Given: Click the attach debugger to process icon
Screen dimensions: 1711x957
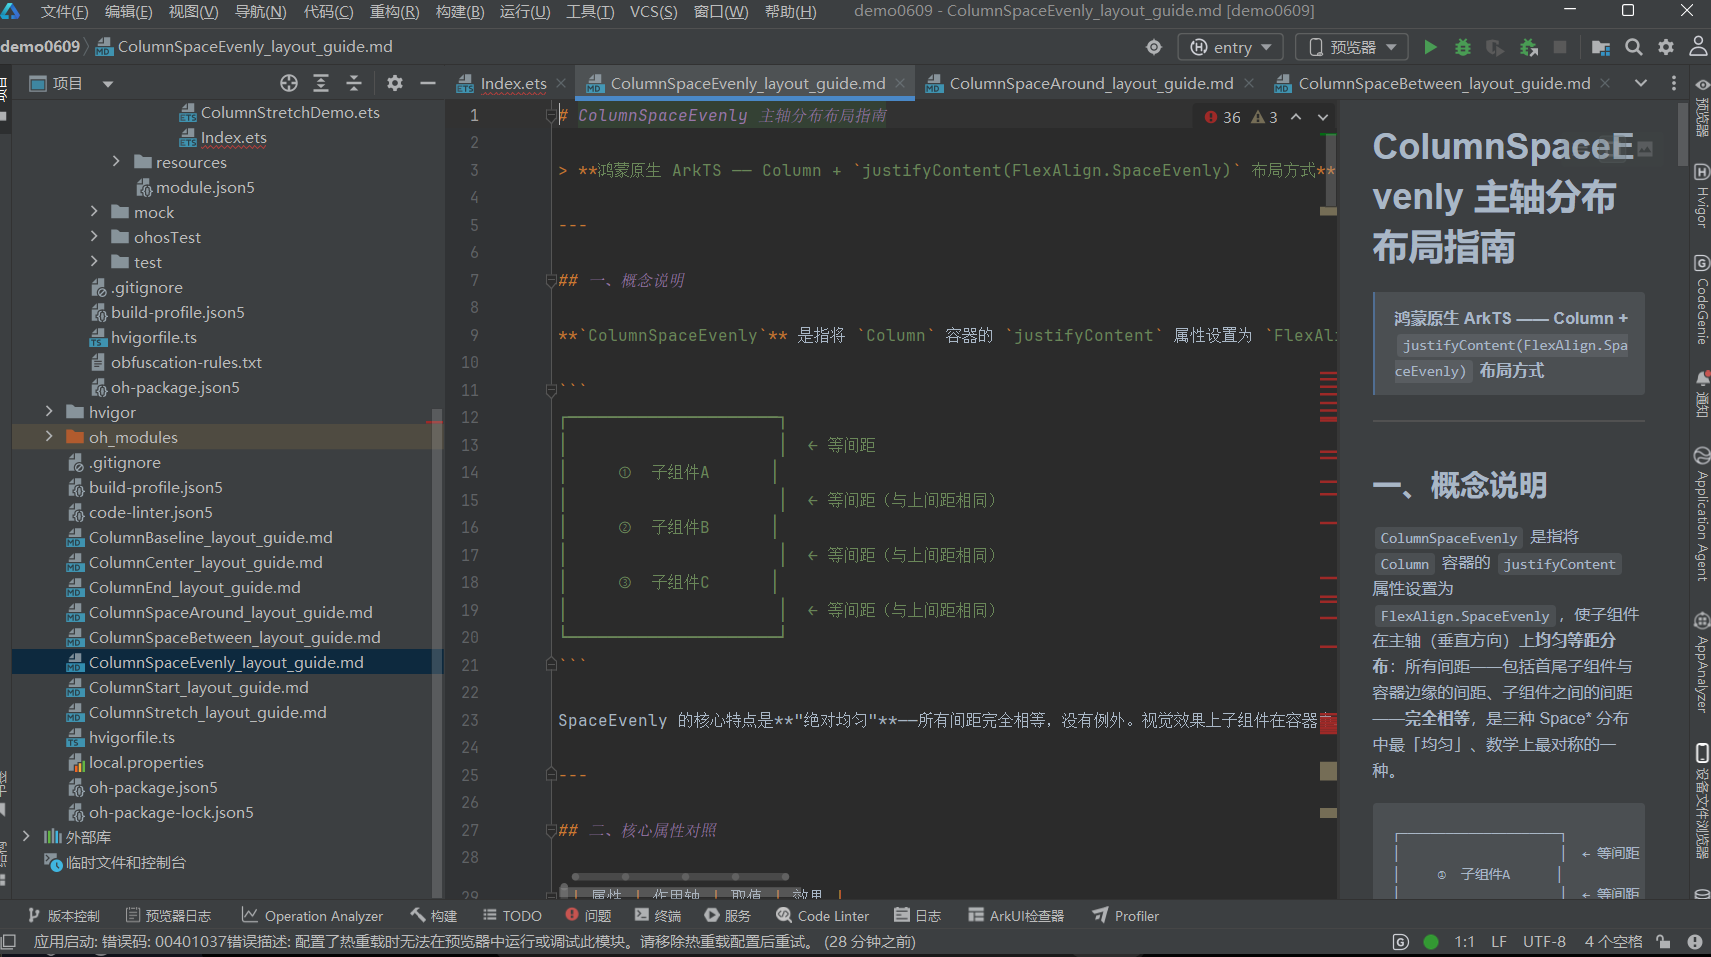Looking at the screenshot, I should coord(1528,47).
